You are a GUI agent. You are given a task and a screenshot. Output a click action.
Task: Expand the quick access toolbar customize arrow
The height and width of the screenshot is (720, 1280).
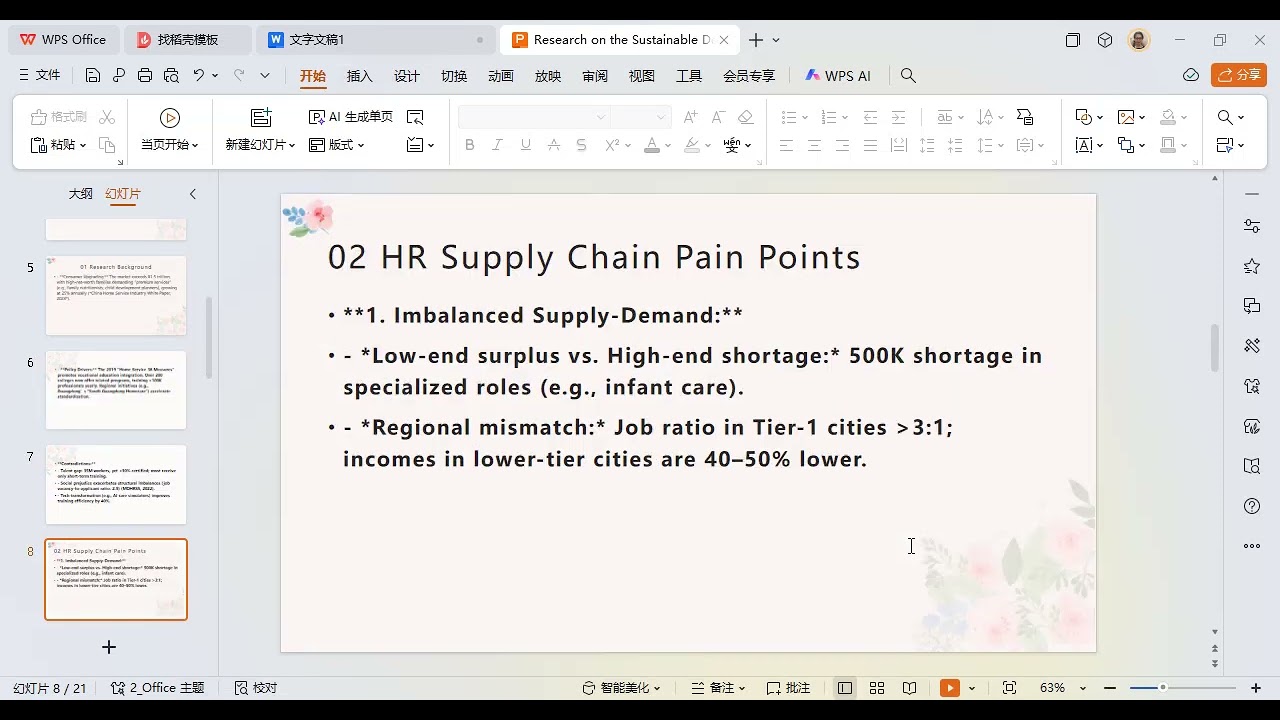click(x=265, y=75)
